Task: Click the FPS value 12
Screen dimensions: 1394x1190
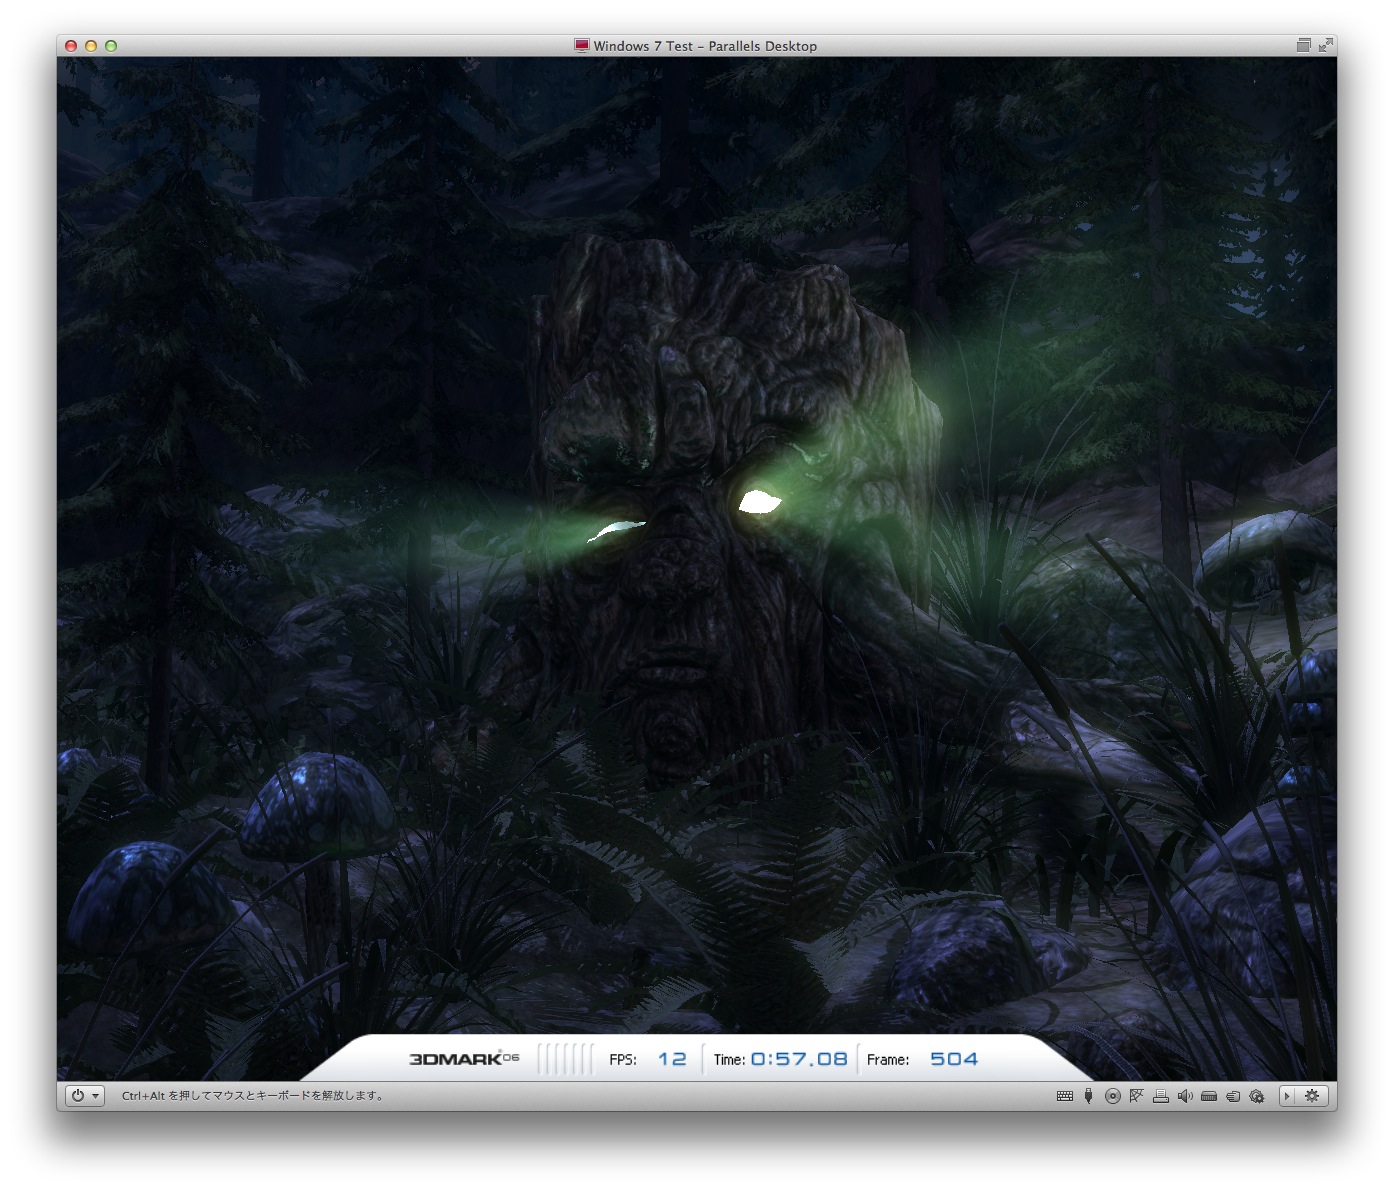Action: tap(672, 1059)
